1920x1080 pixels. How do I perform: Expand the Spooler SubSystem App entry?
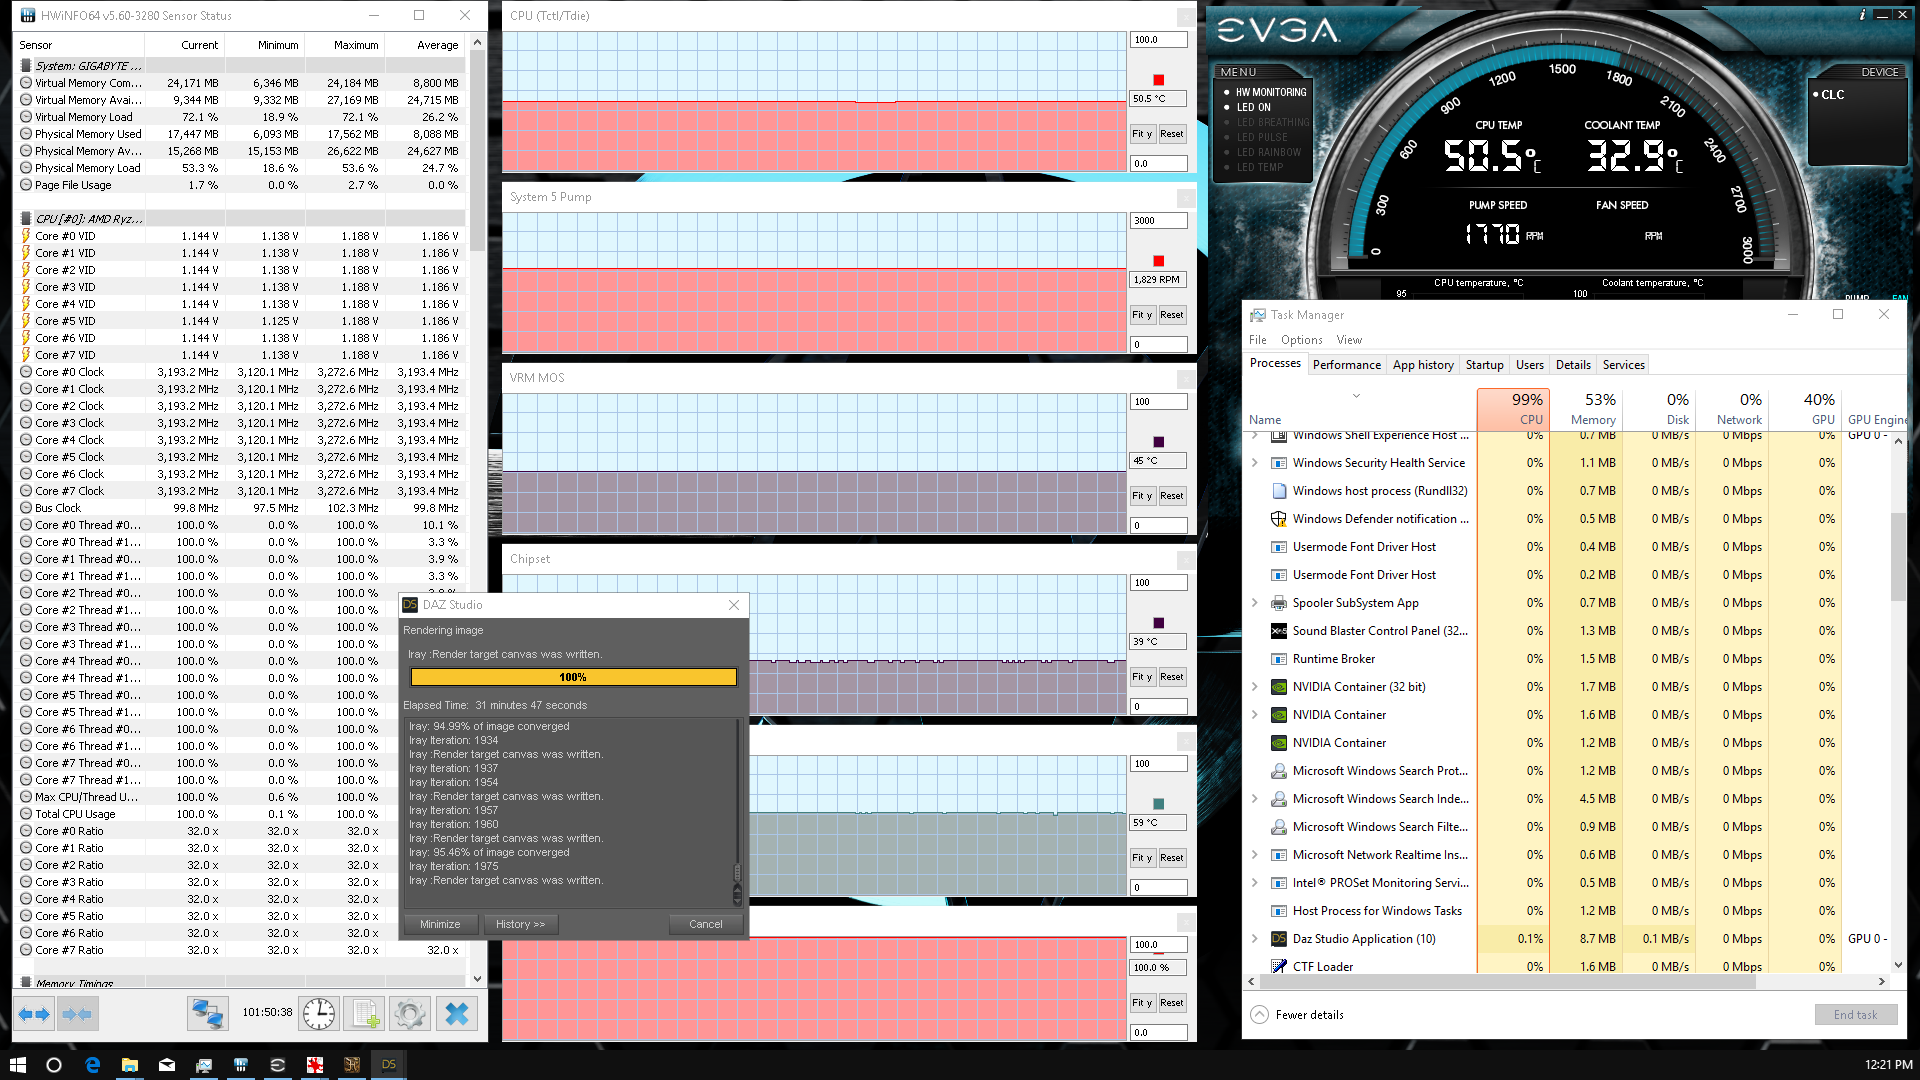(1254, 603)
